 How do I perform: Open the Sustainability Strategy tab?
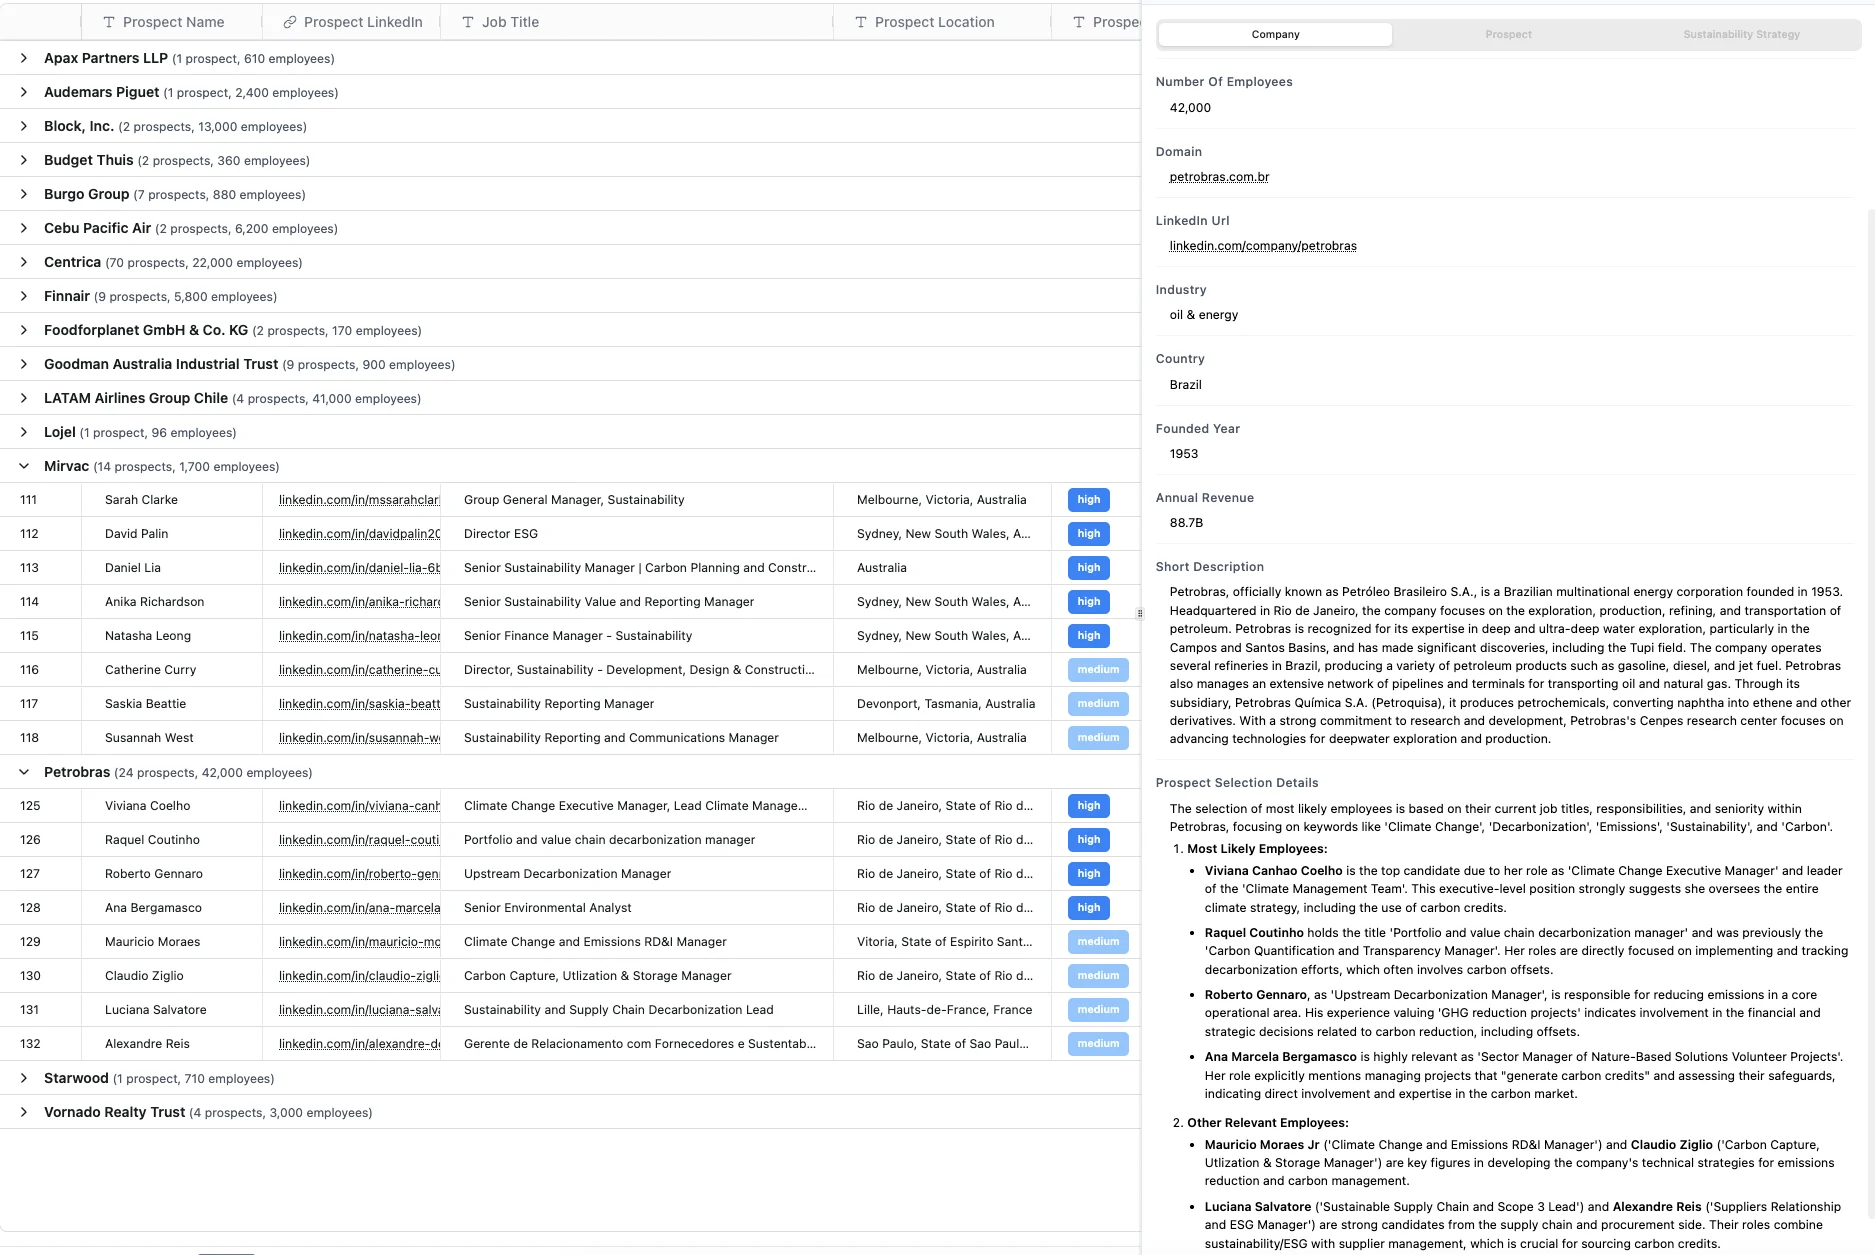point(1741,34)
